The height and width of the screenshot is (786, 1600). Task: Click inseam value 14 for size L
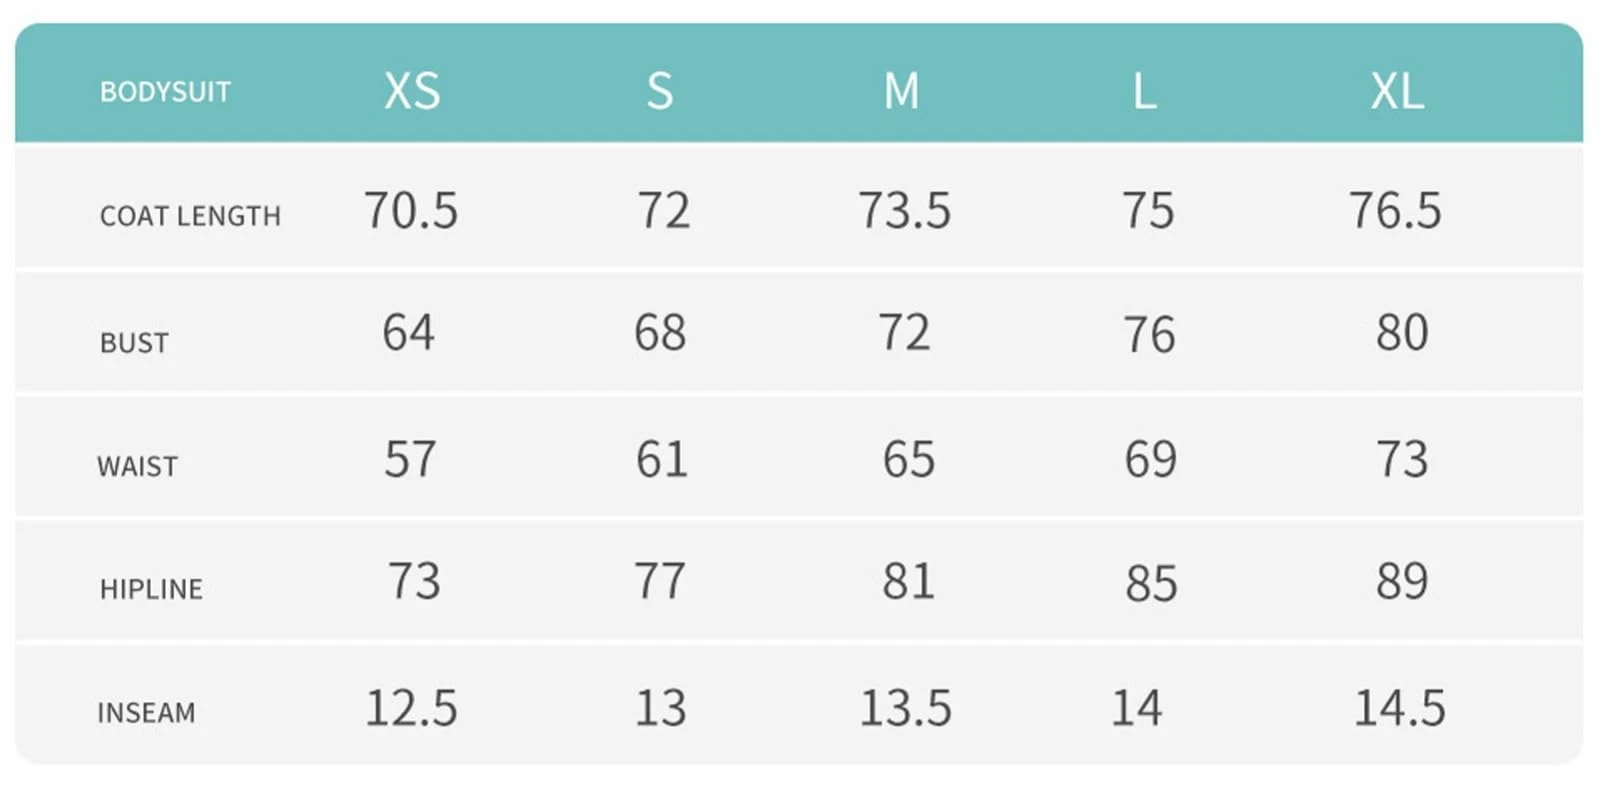(x=1137, y=709)
